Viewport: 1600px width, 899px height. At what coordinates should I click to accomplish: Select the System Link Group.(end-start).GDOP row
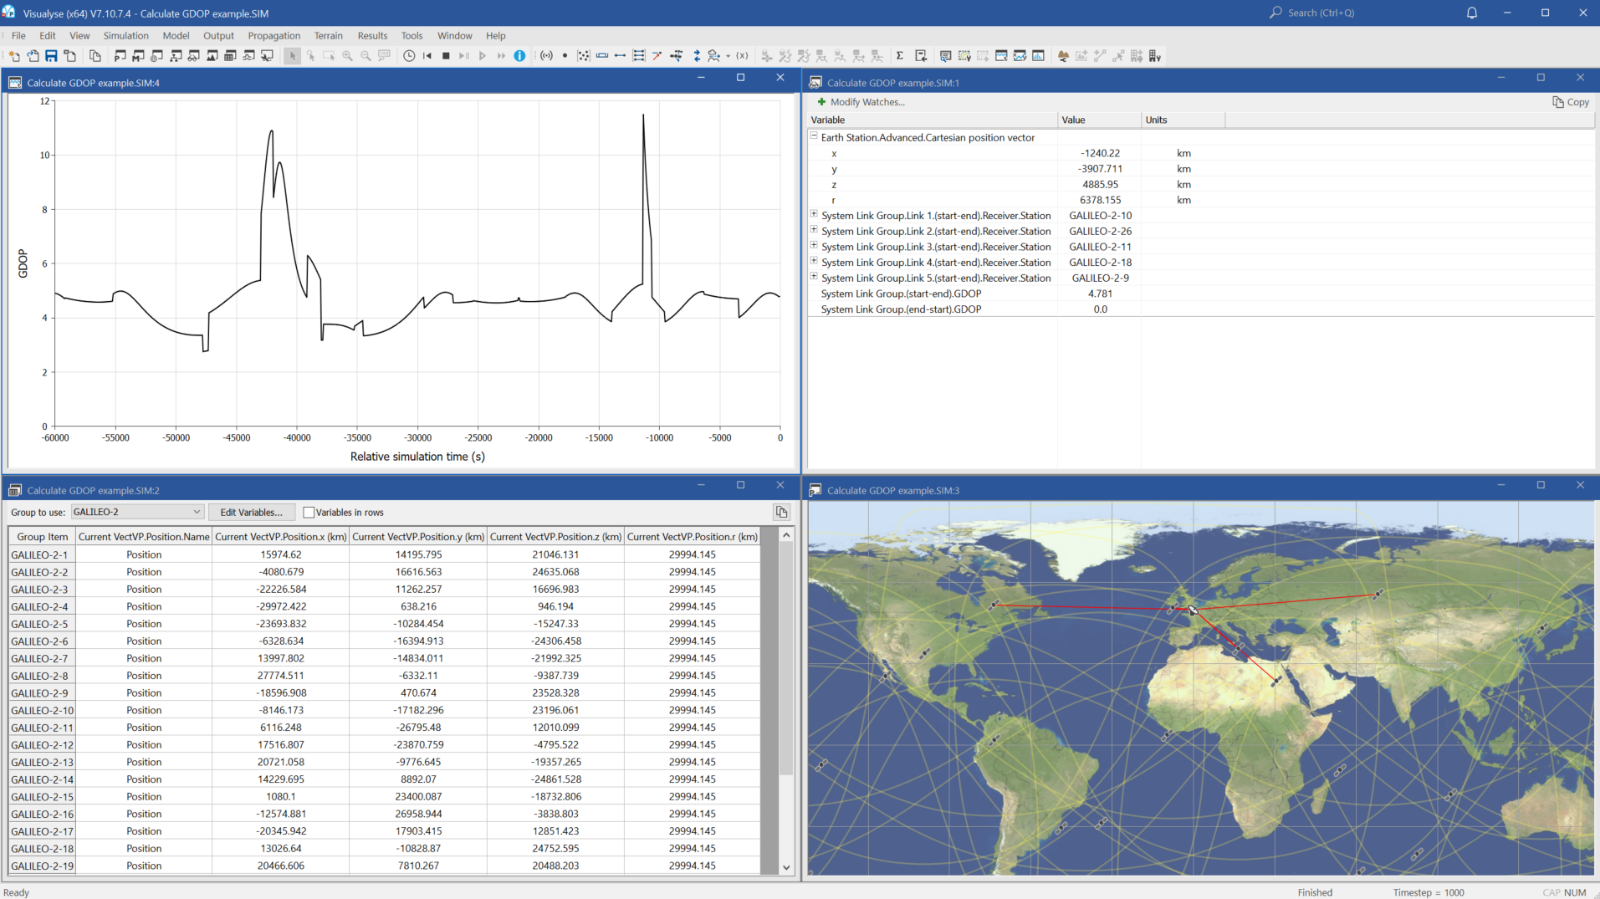1200,309
